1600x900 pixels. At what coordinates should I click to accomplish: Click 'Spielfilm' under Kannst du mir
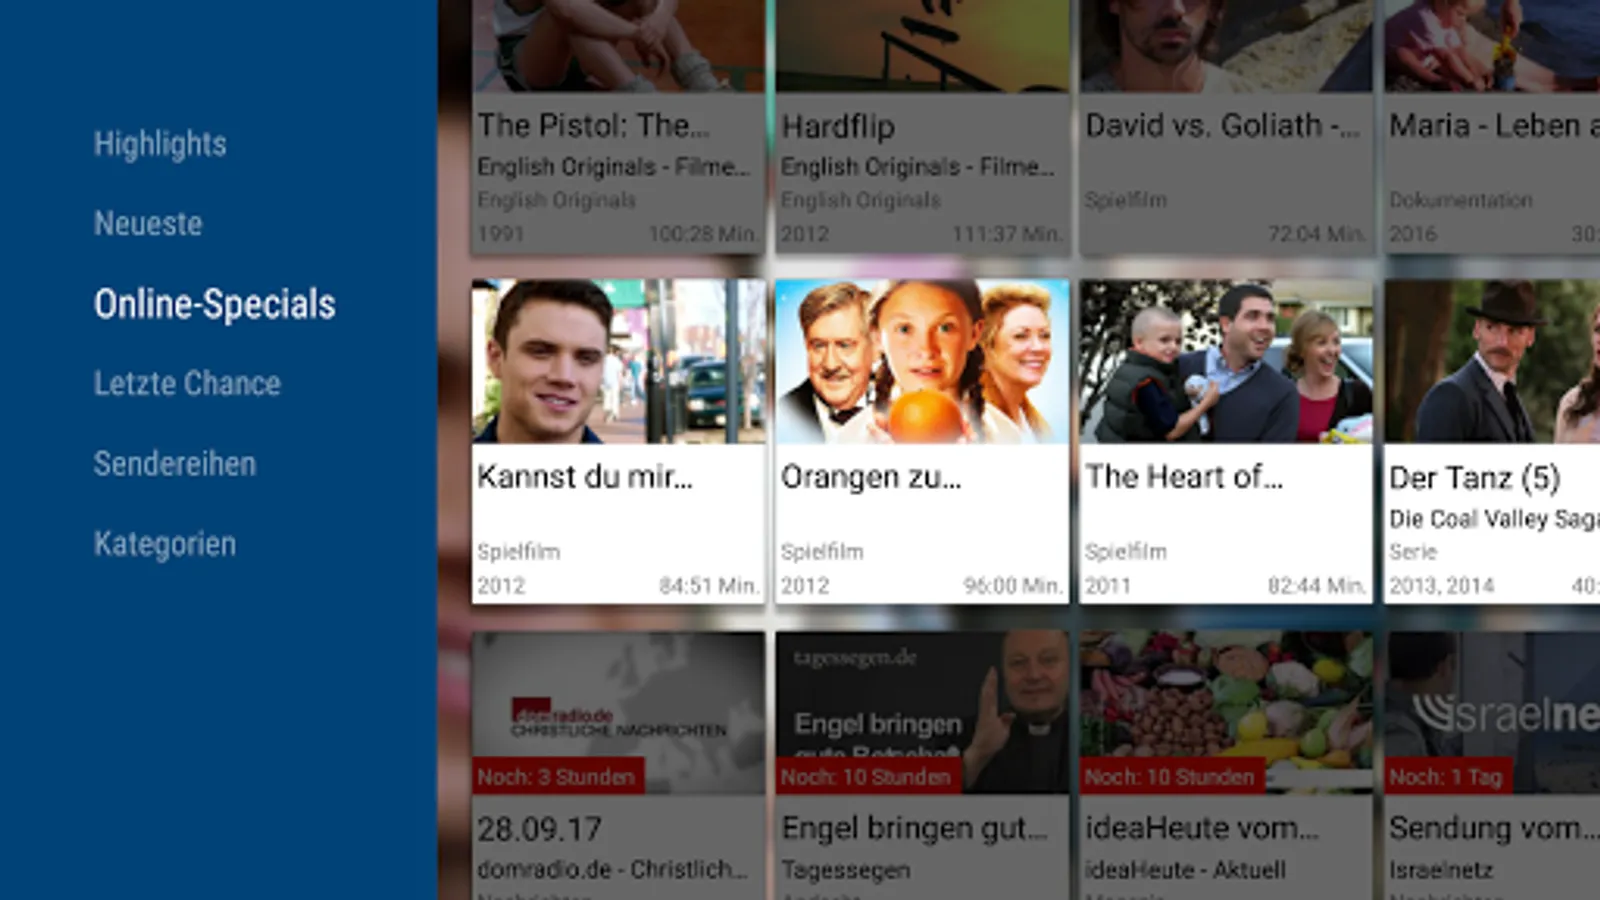click(x=518, y=552)
